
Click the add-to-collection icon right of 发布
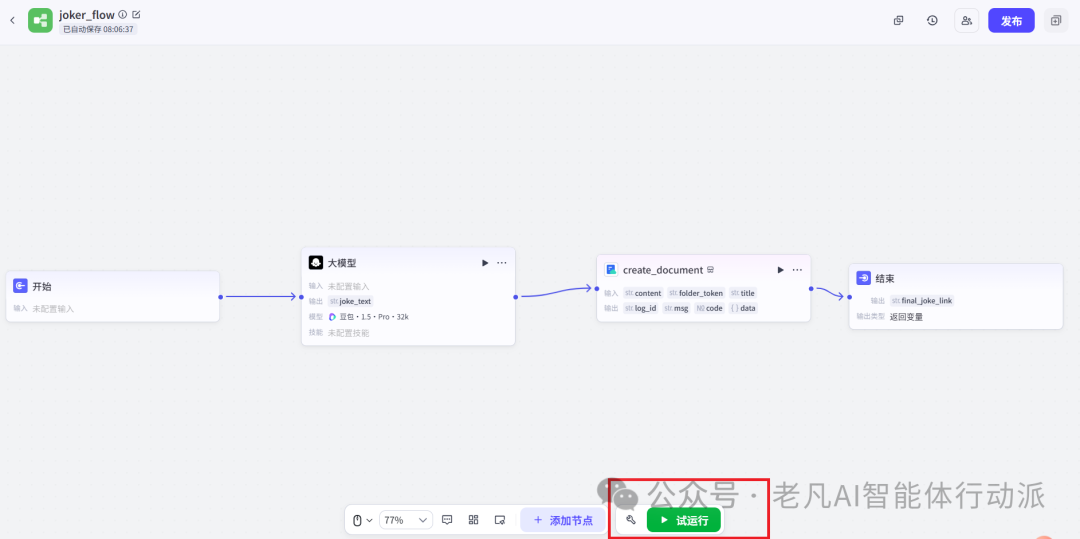(1056, 21)
